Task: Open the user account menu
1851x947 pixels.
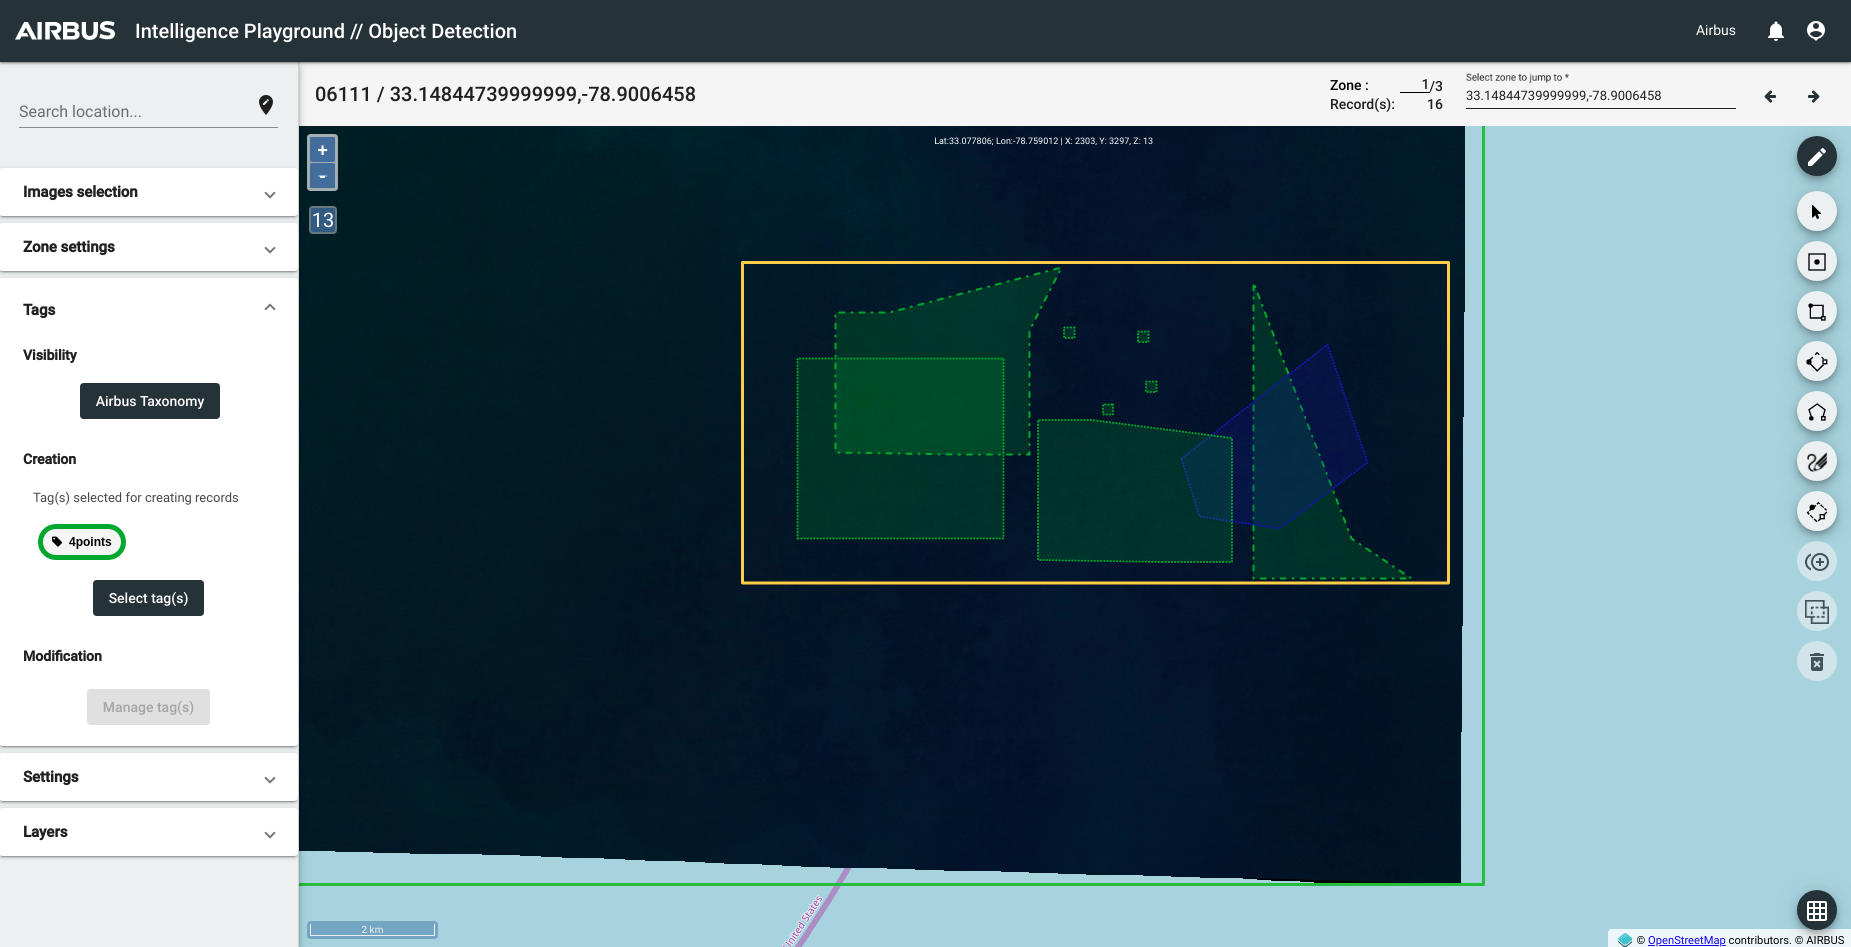Action: (1816, 31)
